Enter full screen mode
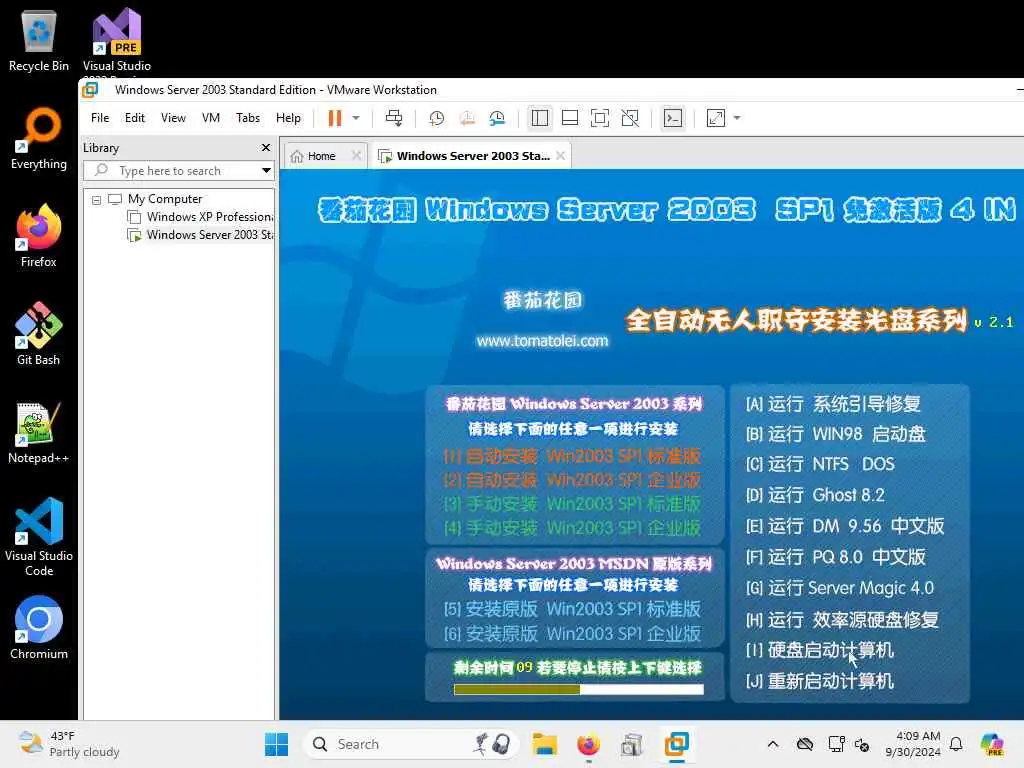Image resolution: width=1024 pixels, height=768 pixels. [600, 118]
